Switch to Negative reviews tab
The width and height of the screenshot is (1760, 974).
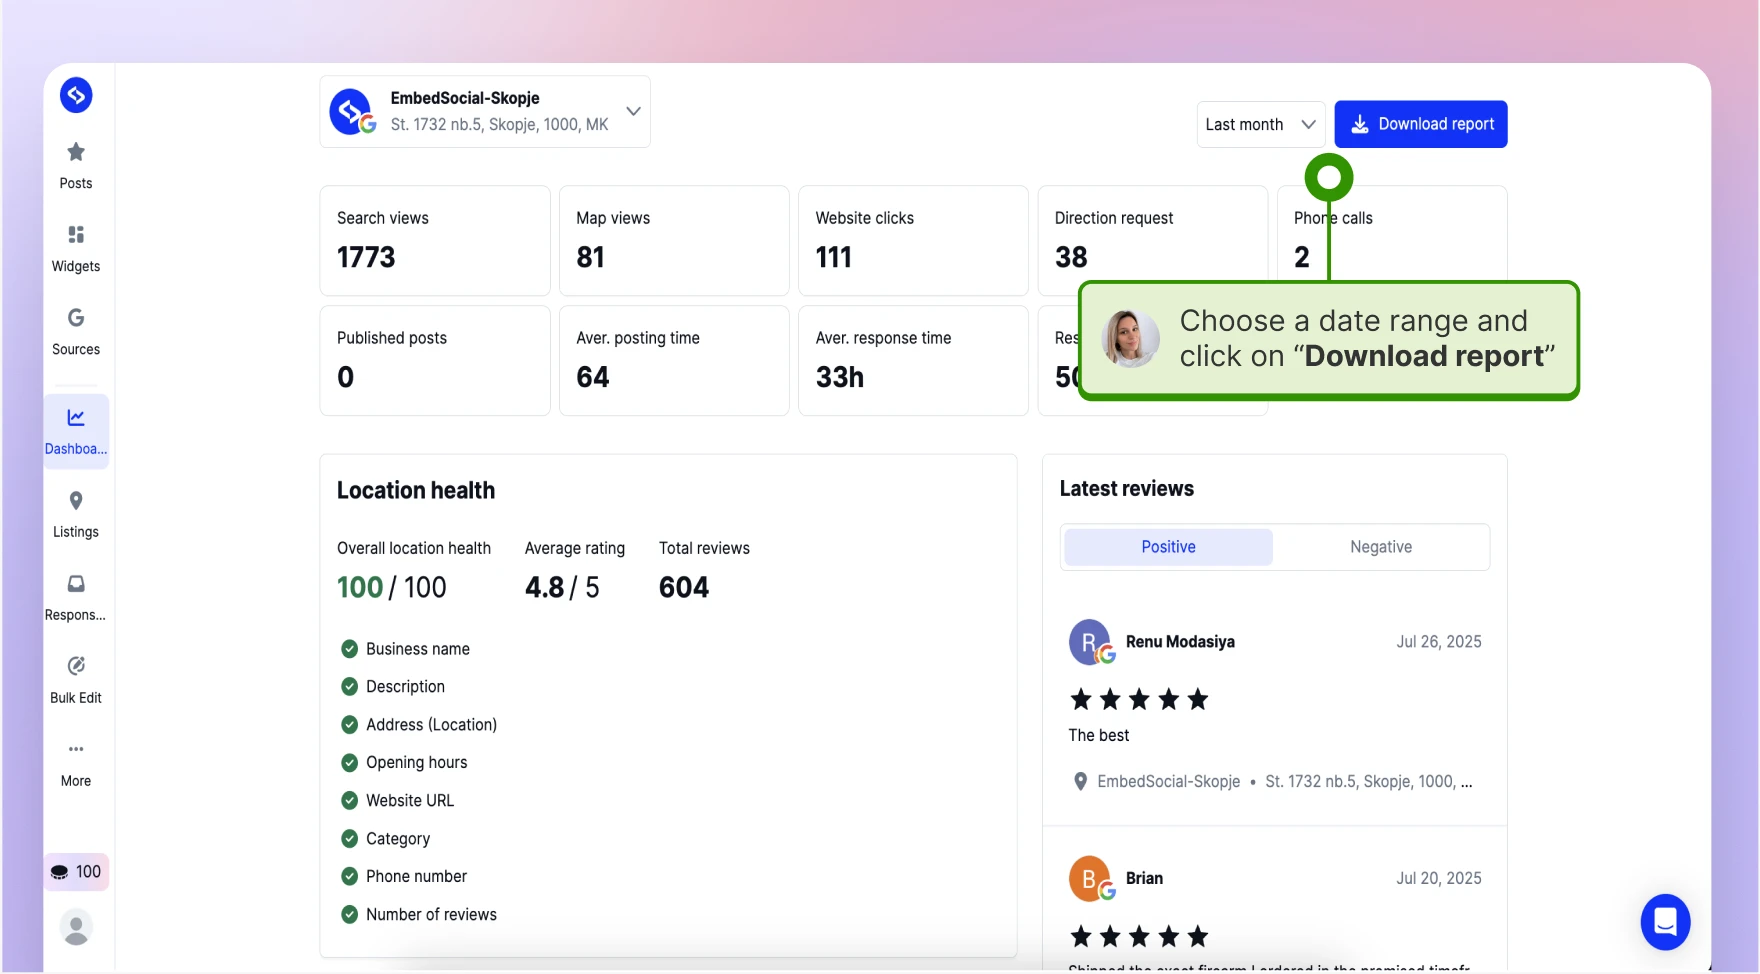[1381, 547]
